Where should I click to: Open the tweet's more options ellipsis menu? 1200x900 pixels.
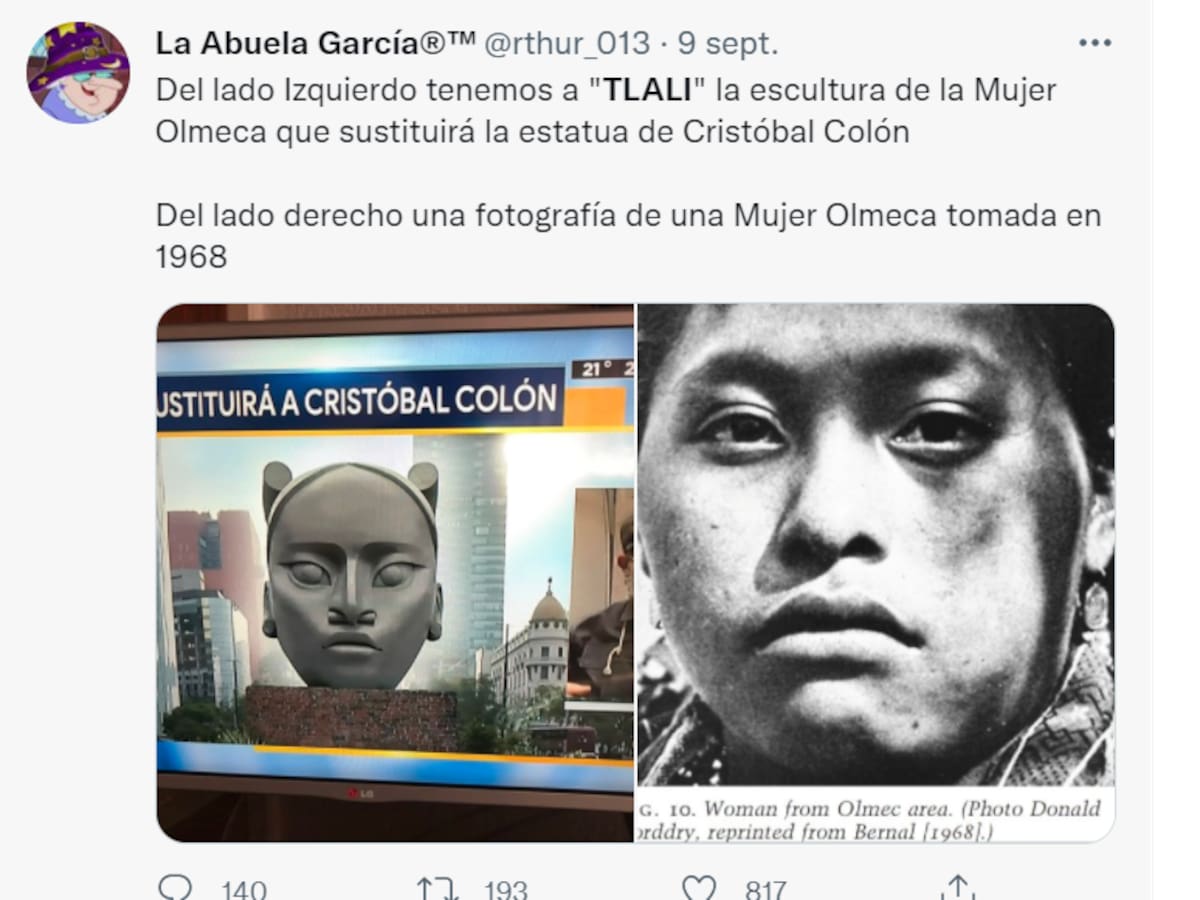1095,43
